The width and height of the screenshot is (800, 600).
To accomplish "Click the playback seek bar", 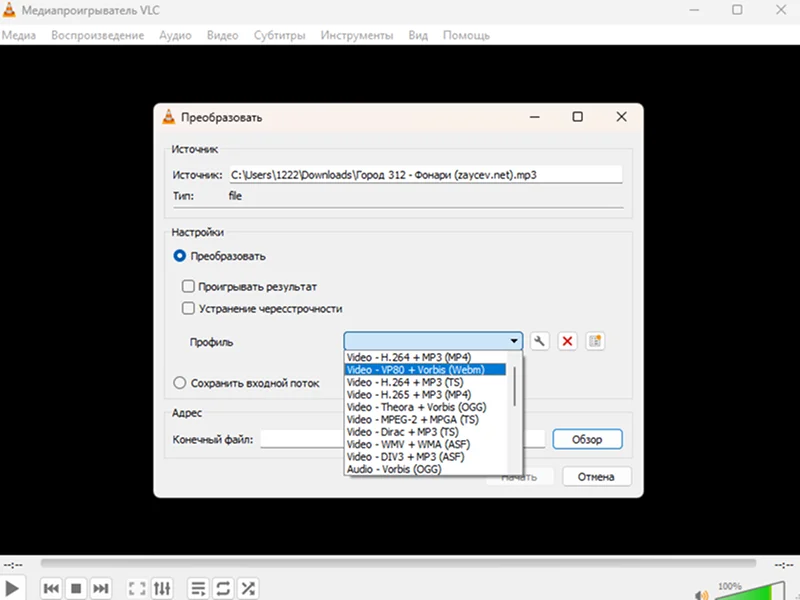I will tap(398, 563).
